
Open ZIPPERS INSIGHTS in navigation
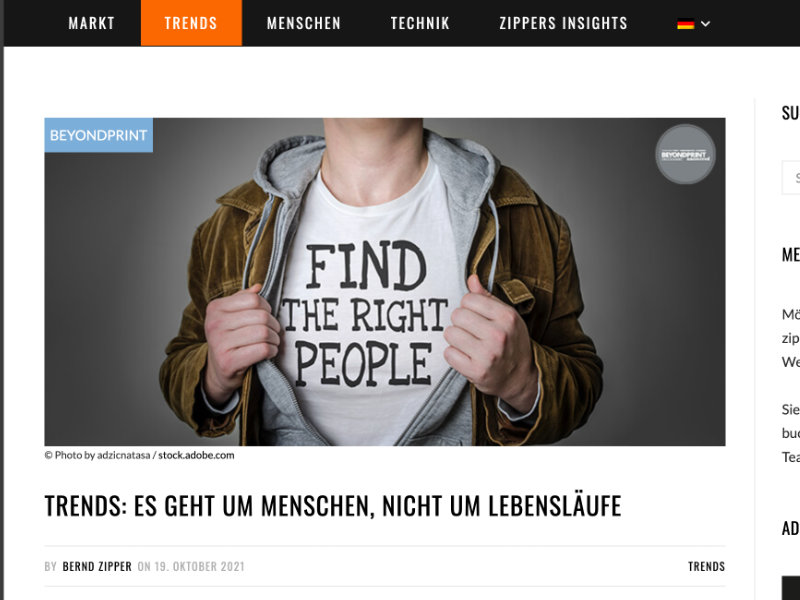coord(563,23)
